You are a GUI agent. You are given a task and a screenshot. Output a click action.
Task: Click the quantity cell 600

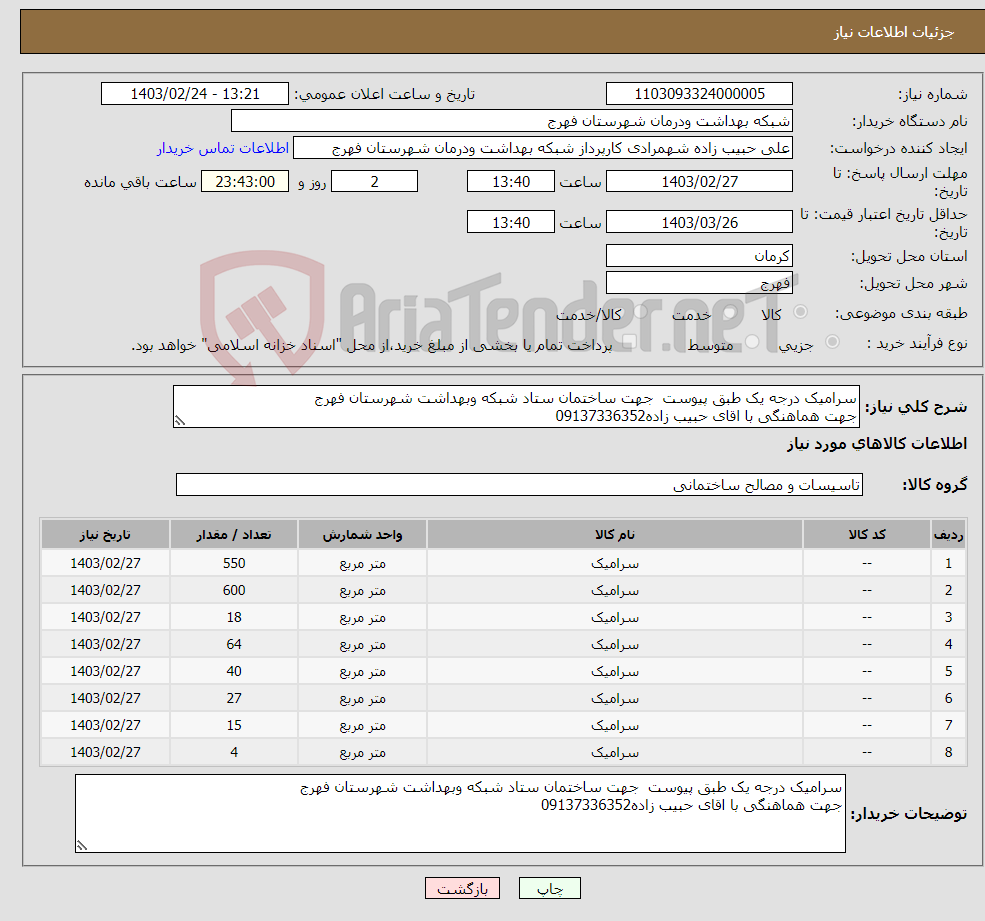(x=234, y=590)
